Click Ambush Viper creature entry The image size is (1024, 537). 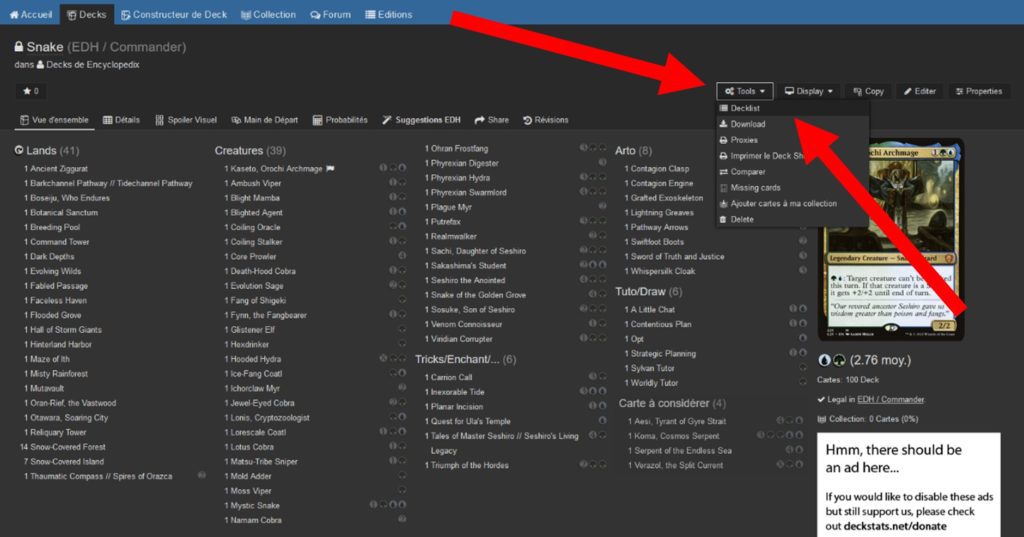pyautogui.click(x=255, y=184)
